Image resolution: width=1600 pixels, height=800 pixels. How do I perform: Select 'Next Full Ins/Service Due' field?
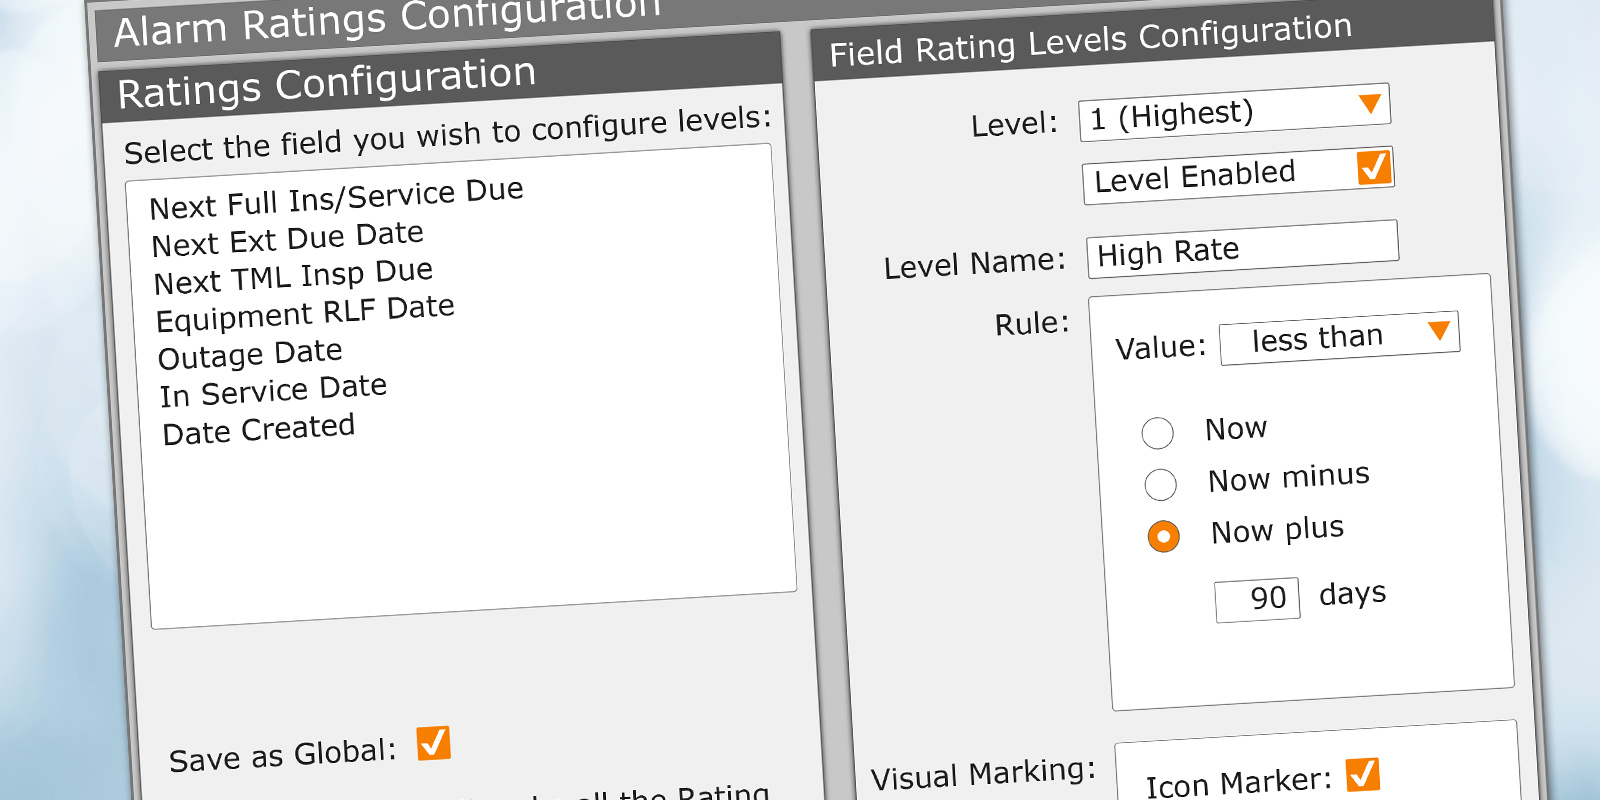coord(336,197)
